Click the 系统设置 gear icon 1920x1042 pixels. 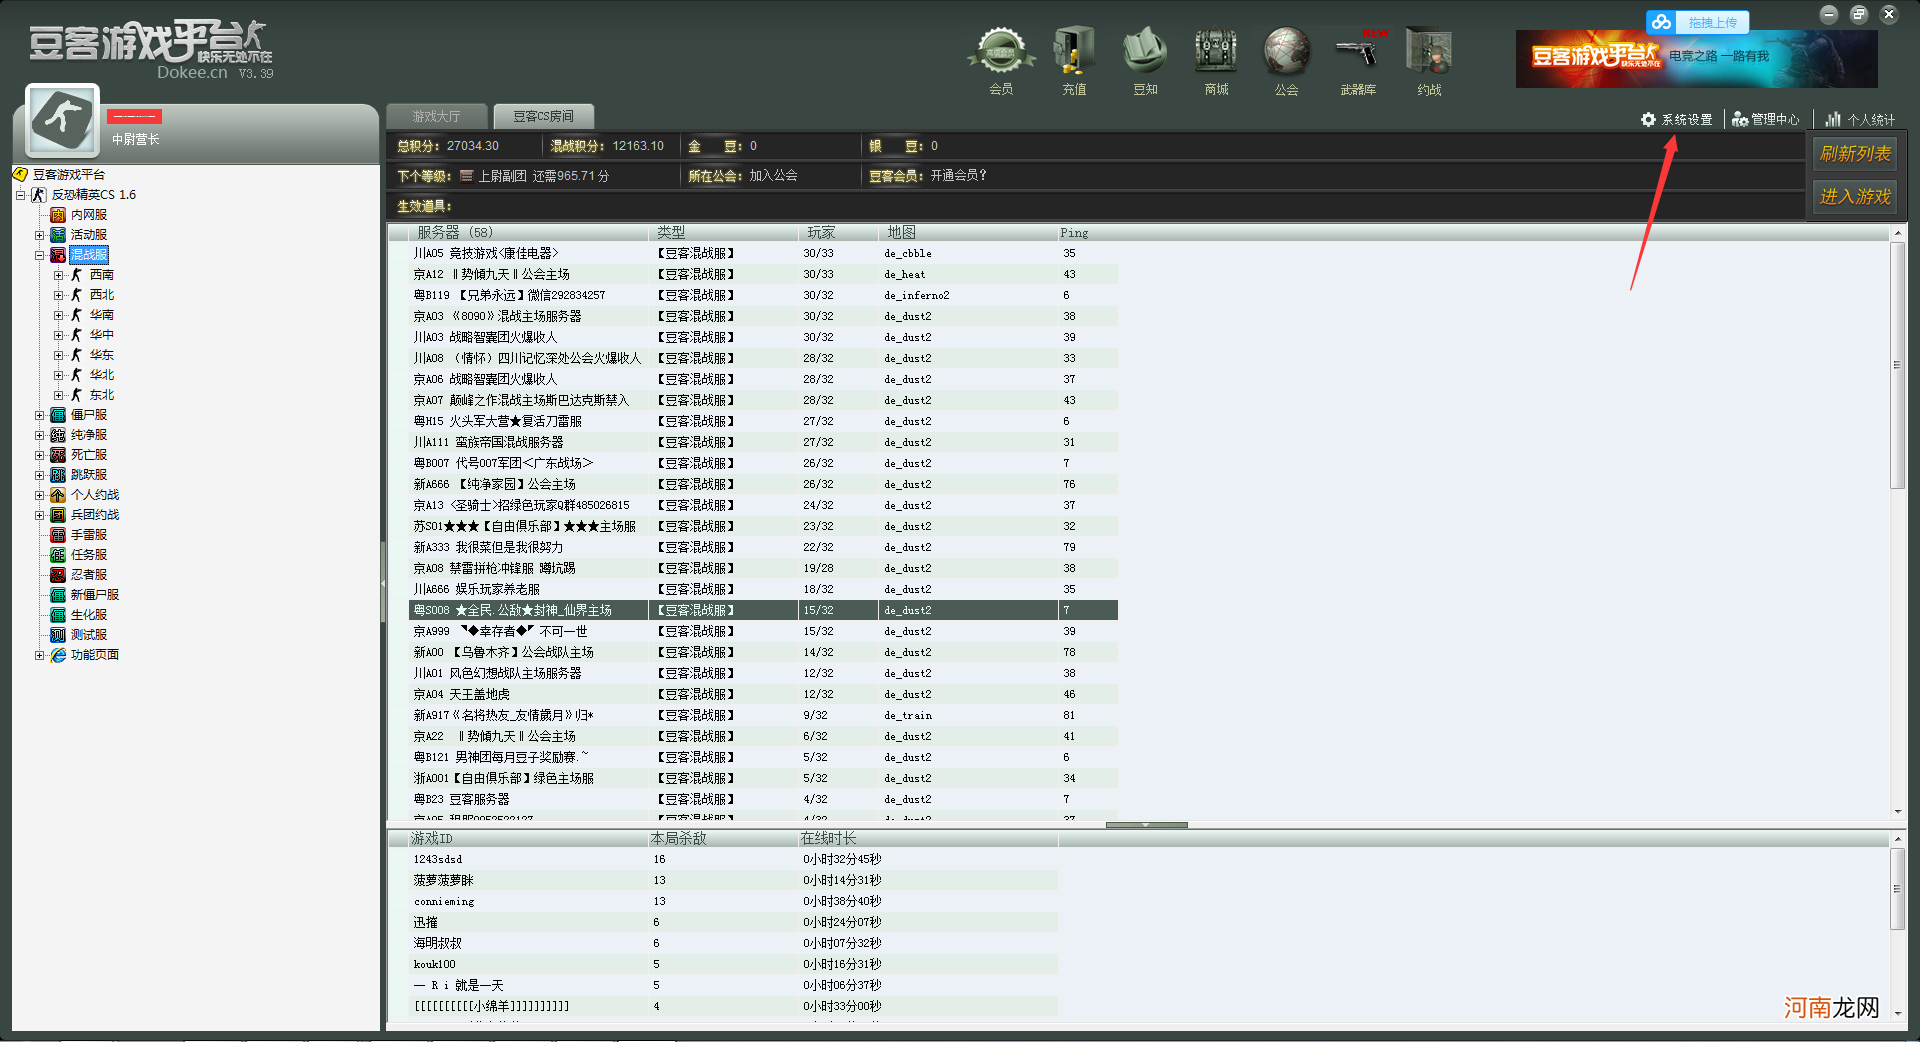coord(1648,119)
